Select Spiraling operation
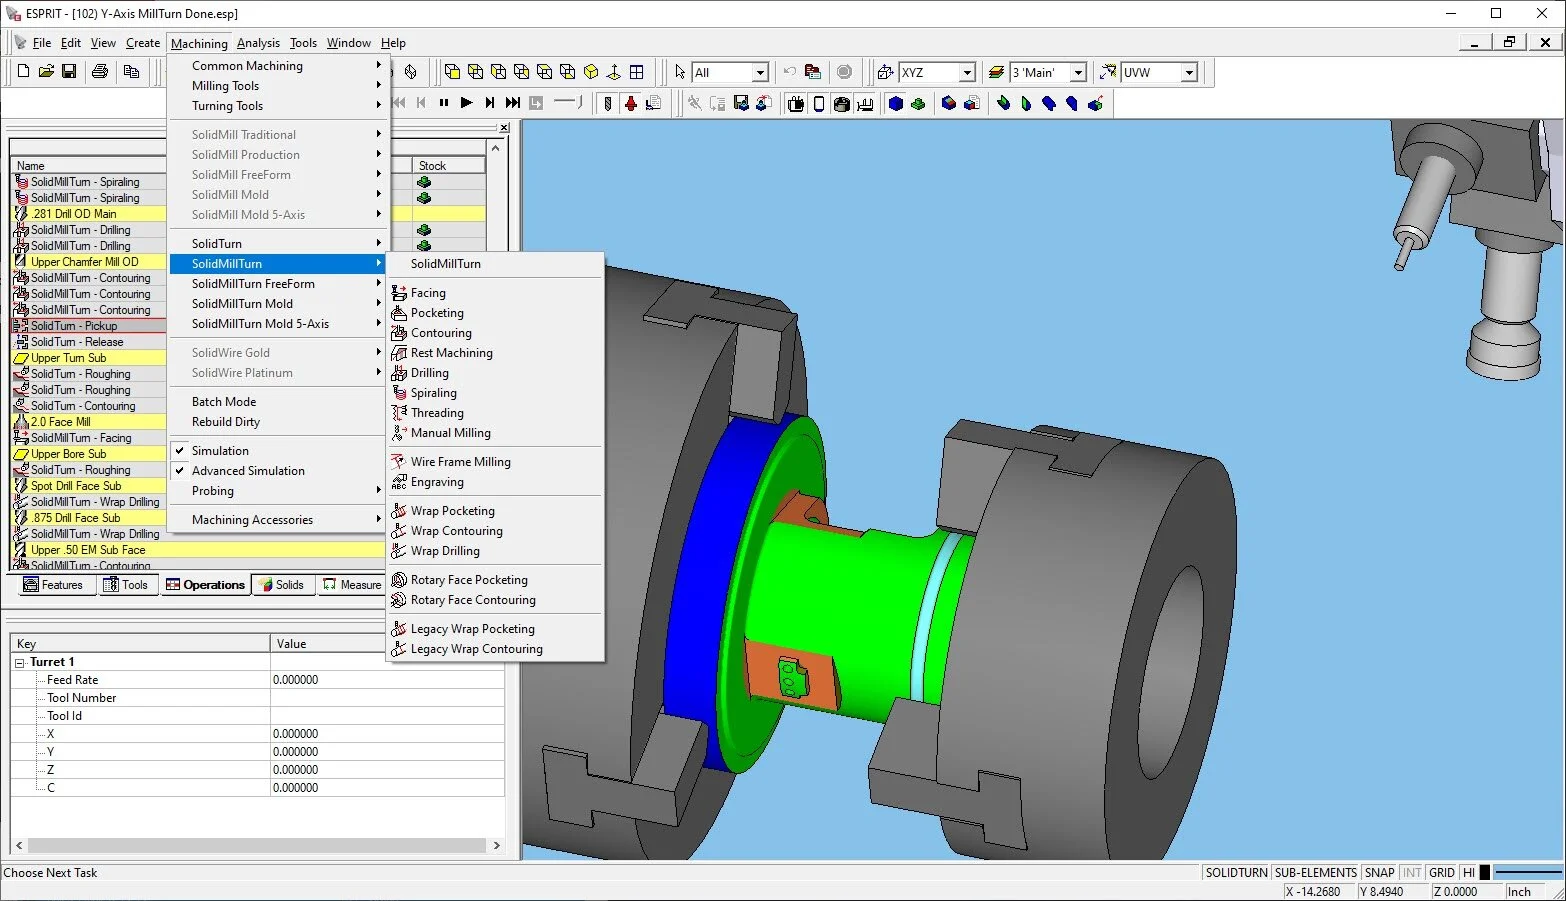Image resolution: width=1566 pixels, height=901 pixels. point(495,393)
